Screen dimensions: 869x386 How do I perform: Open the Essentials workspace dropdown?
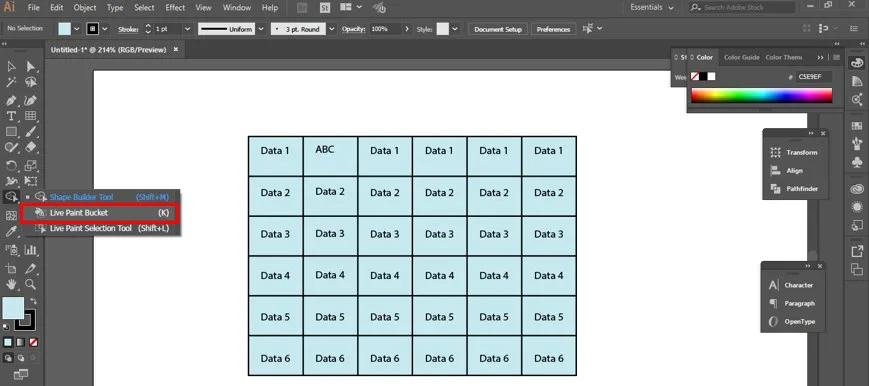click(652, 8)
